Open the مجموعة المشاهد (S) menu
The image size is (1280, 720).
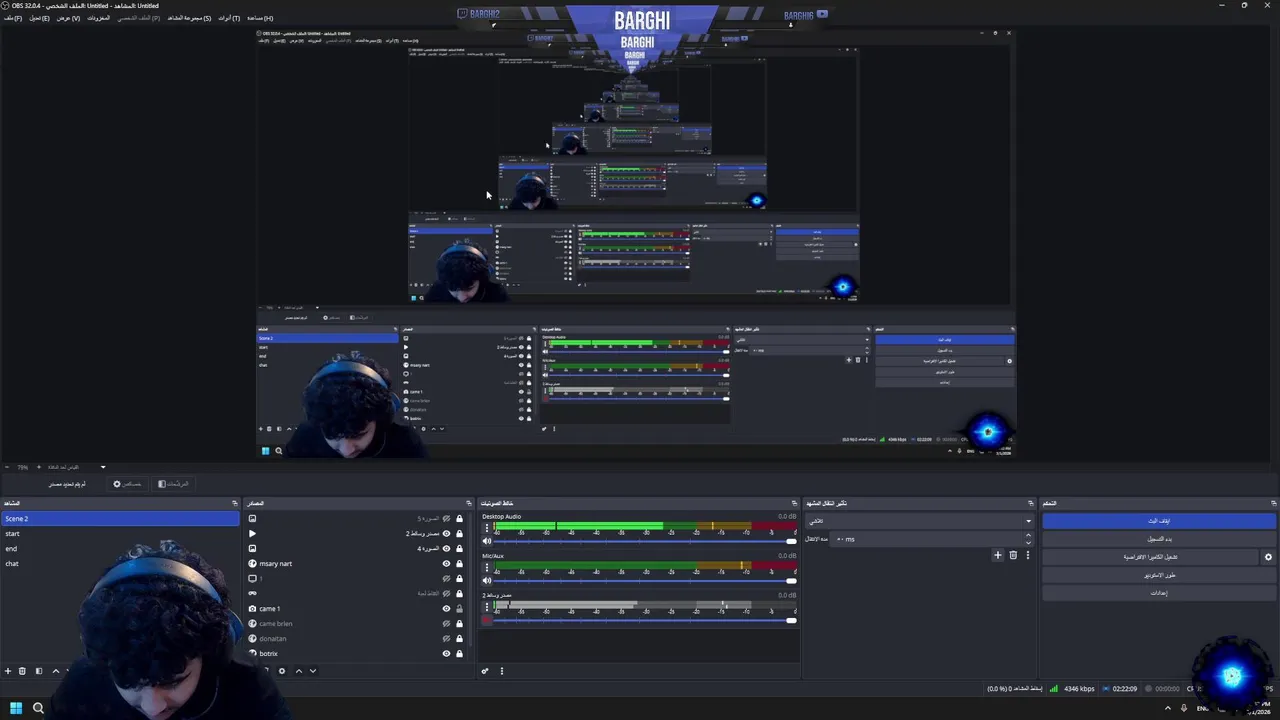(x=189, y=18)
